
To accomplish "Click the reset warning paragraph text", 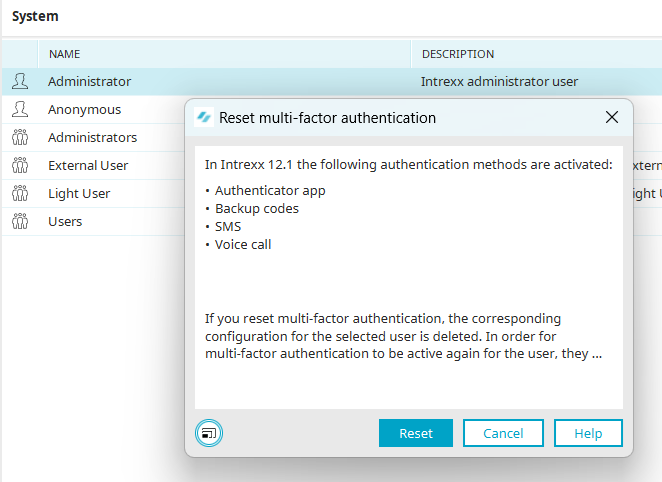I will tap(404, 336).
